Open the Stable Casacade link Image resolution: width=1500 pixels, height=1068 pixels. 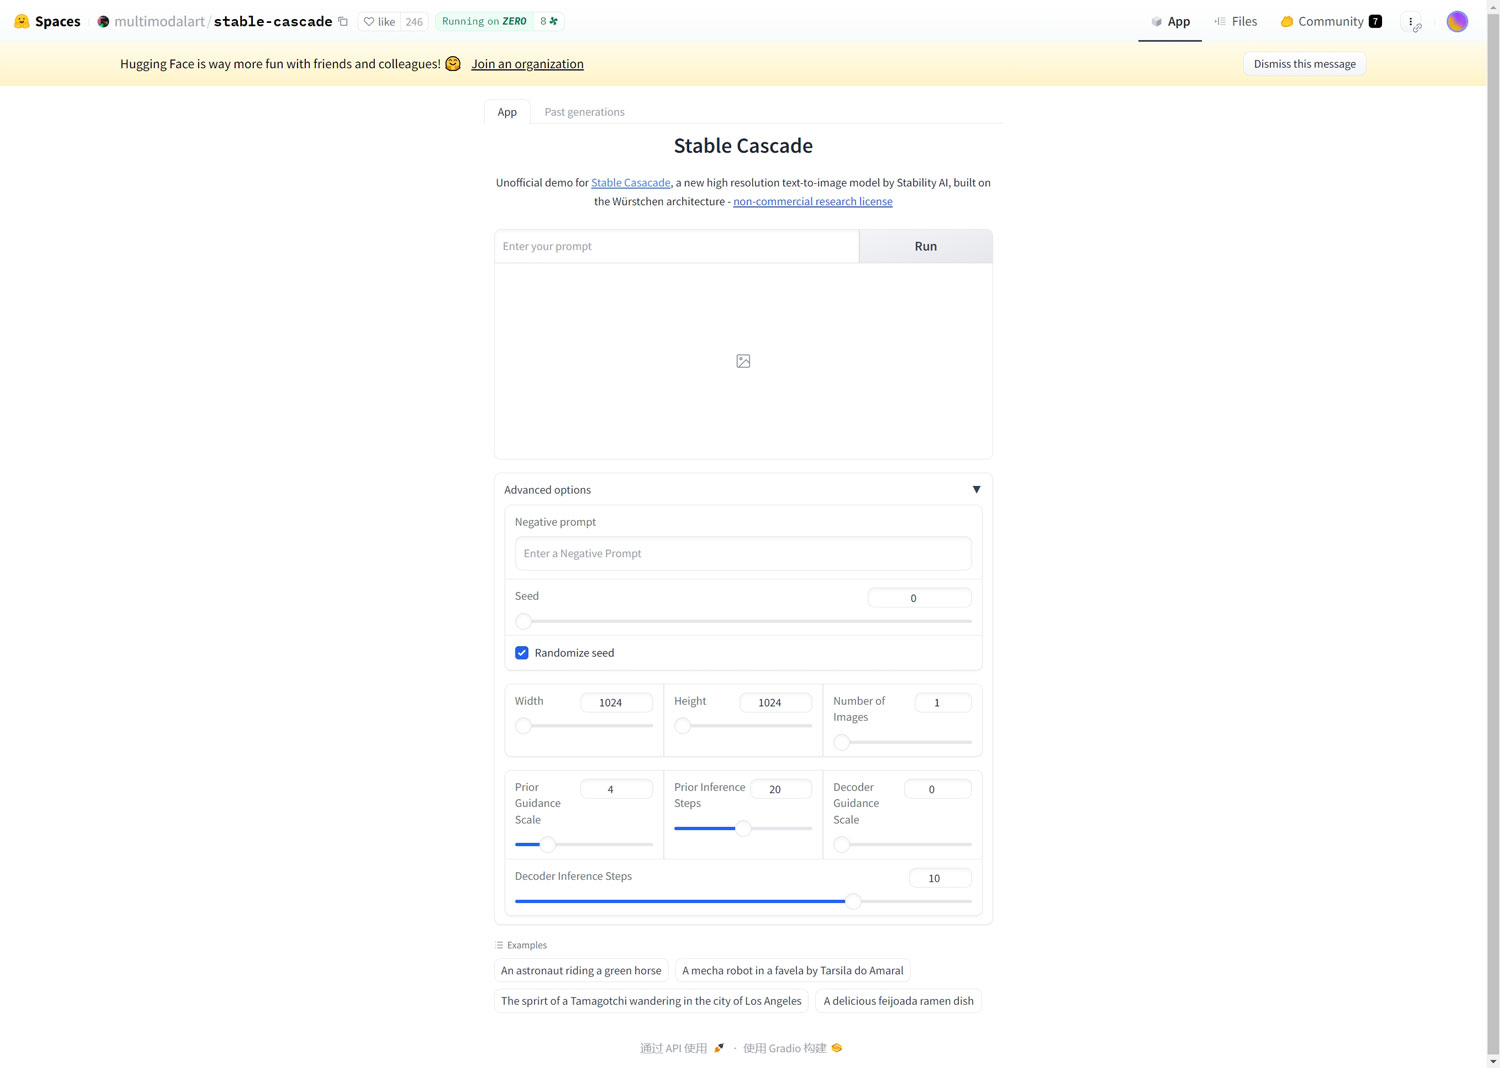[630, 183]
